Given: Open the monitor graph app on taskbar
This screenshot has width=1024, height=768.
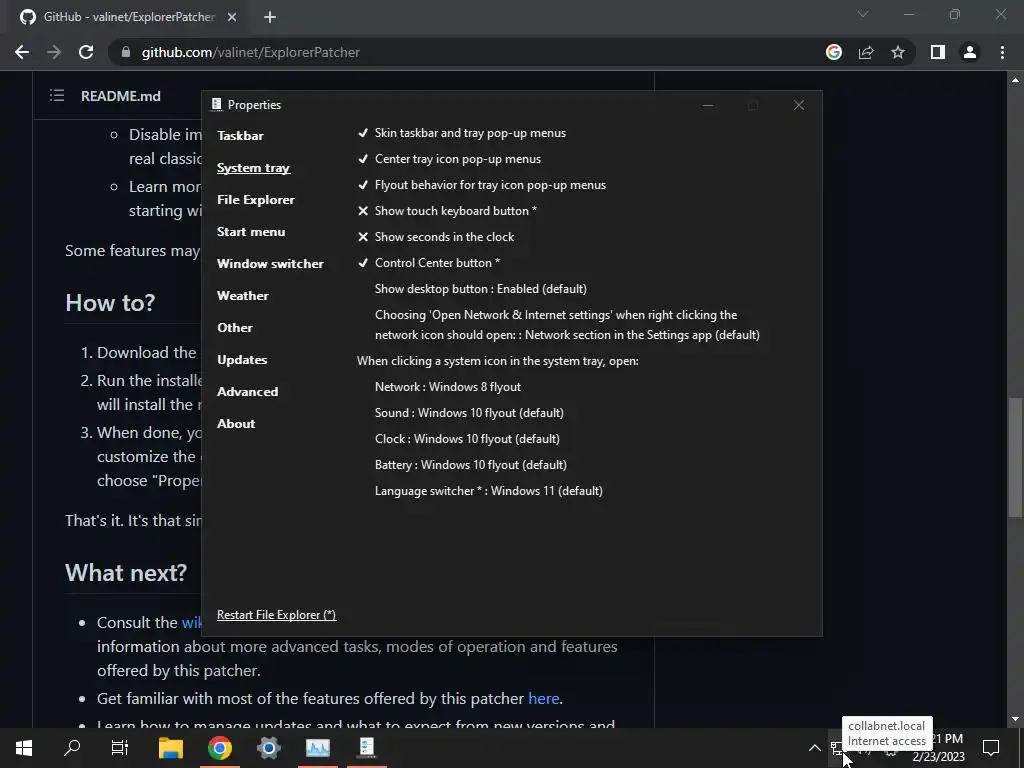Looking at the screenshot, I should point(318,747).
